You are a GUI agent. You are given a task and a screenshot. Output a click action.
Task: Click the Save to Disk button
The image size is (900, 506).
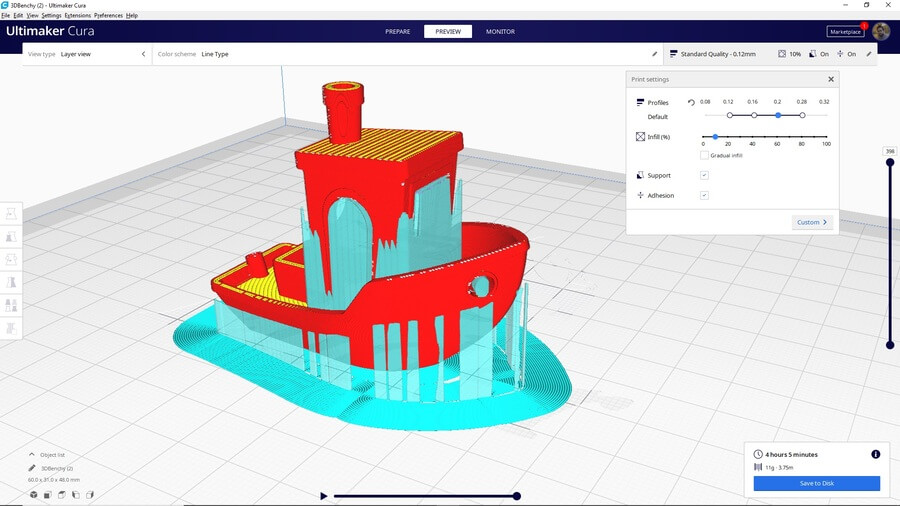click(816, 484)
